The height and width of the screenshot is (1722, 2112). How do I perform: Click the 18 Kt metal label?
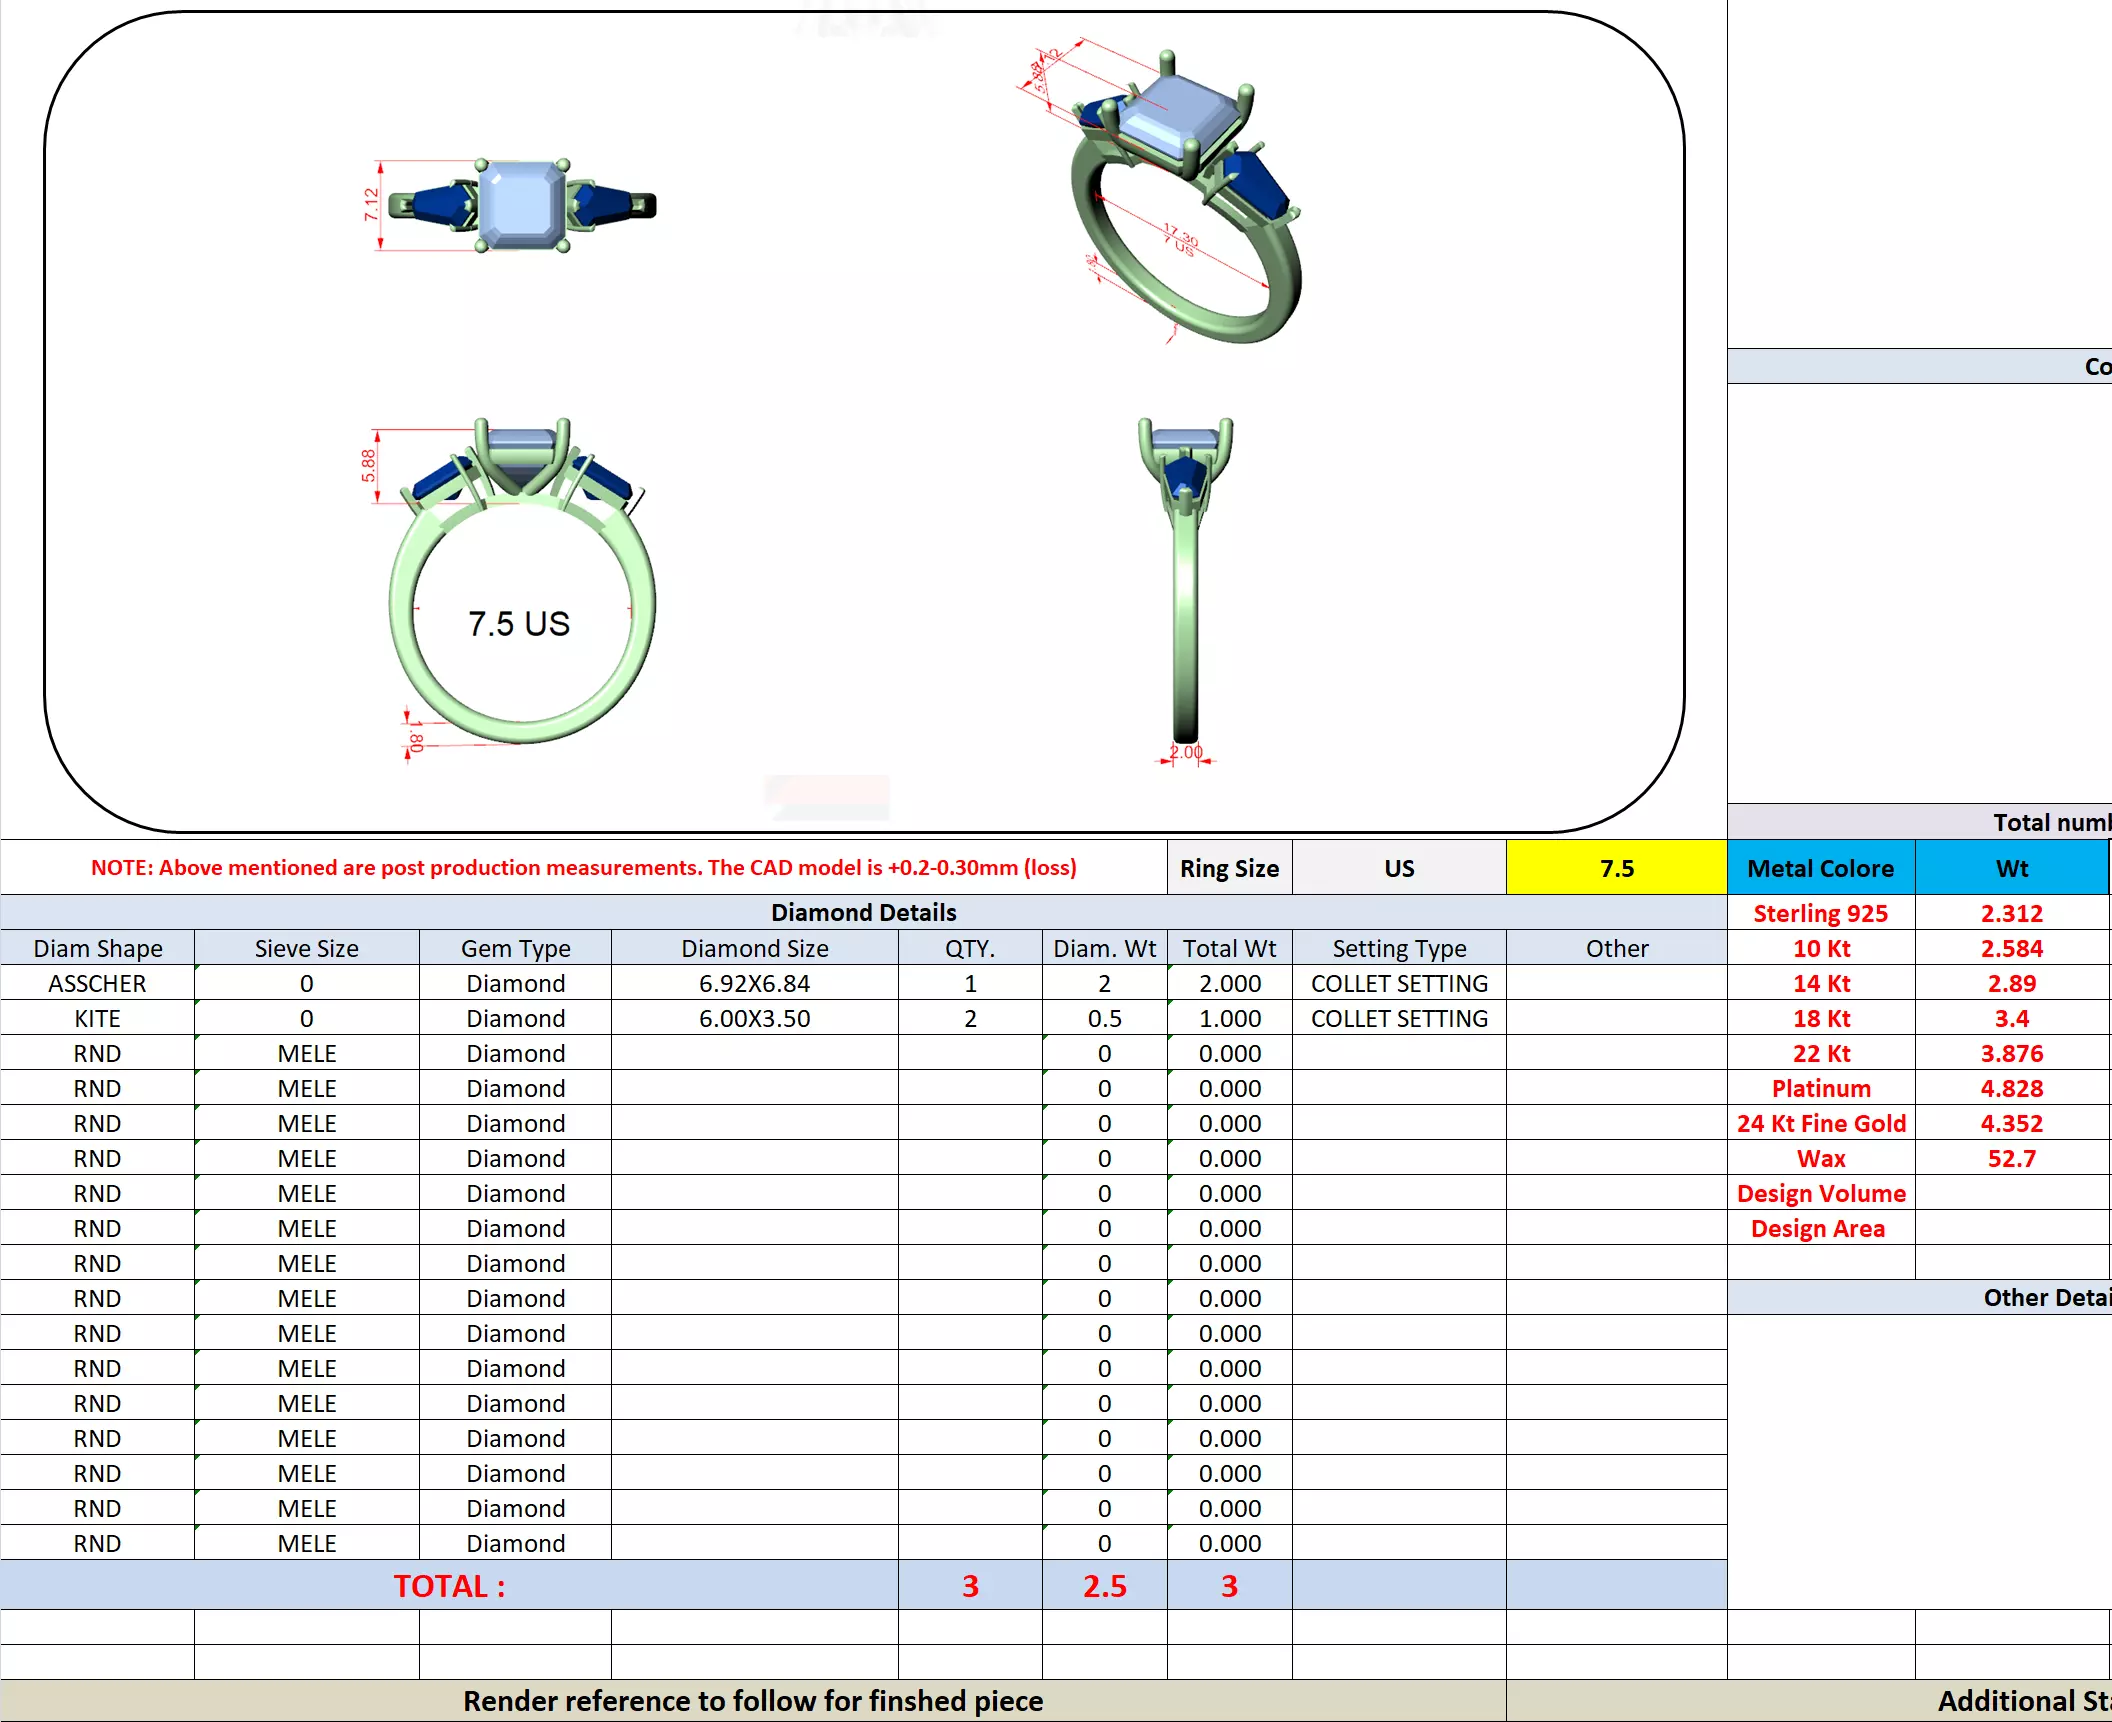(1820, 1018)
